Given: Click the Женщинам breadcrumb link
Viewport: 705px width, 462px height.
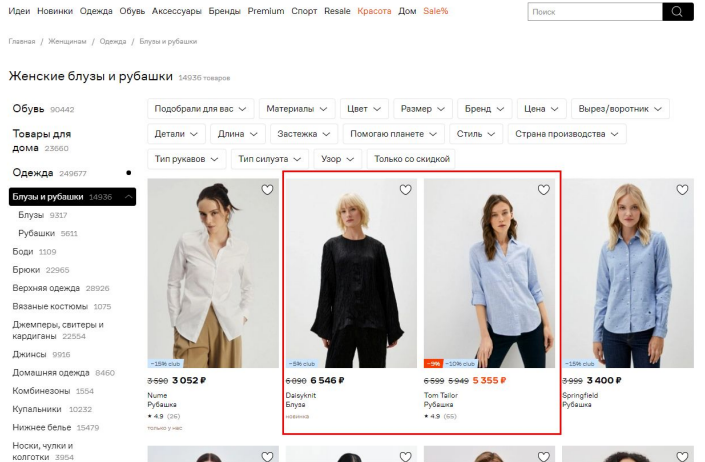Looking at the screenshot, I should tap(66, 42).
